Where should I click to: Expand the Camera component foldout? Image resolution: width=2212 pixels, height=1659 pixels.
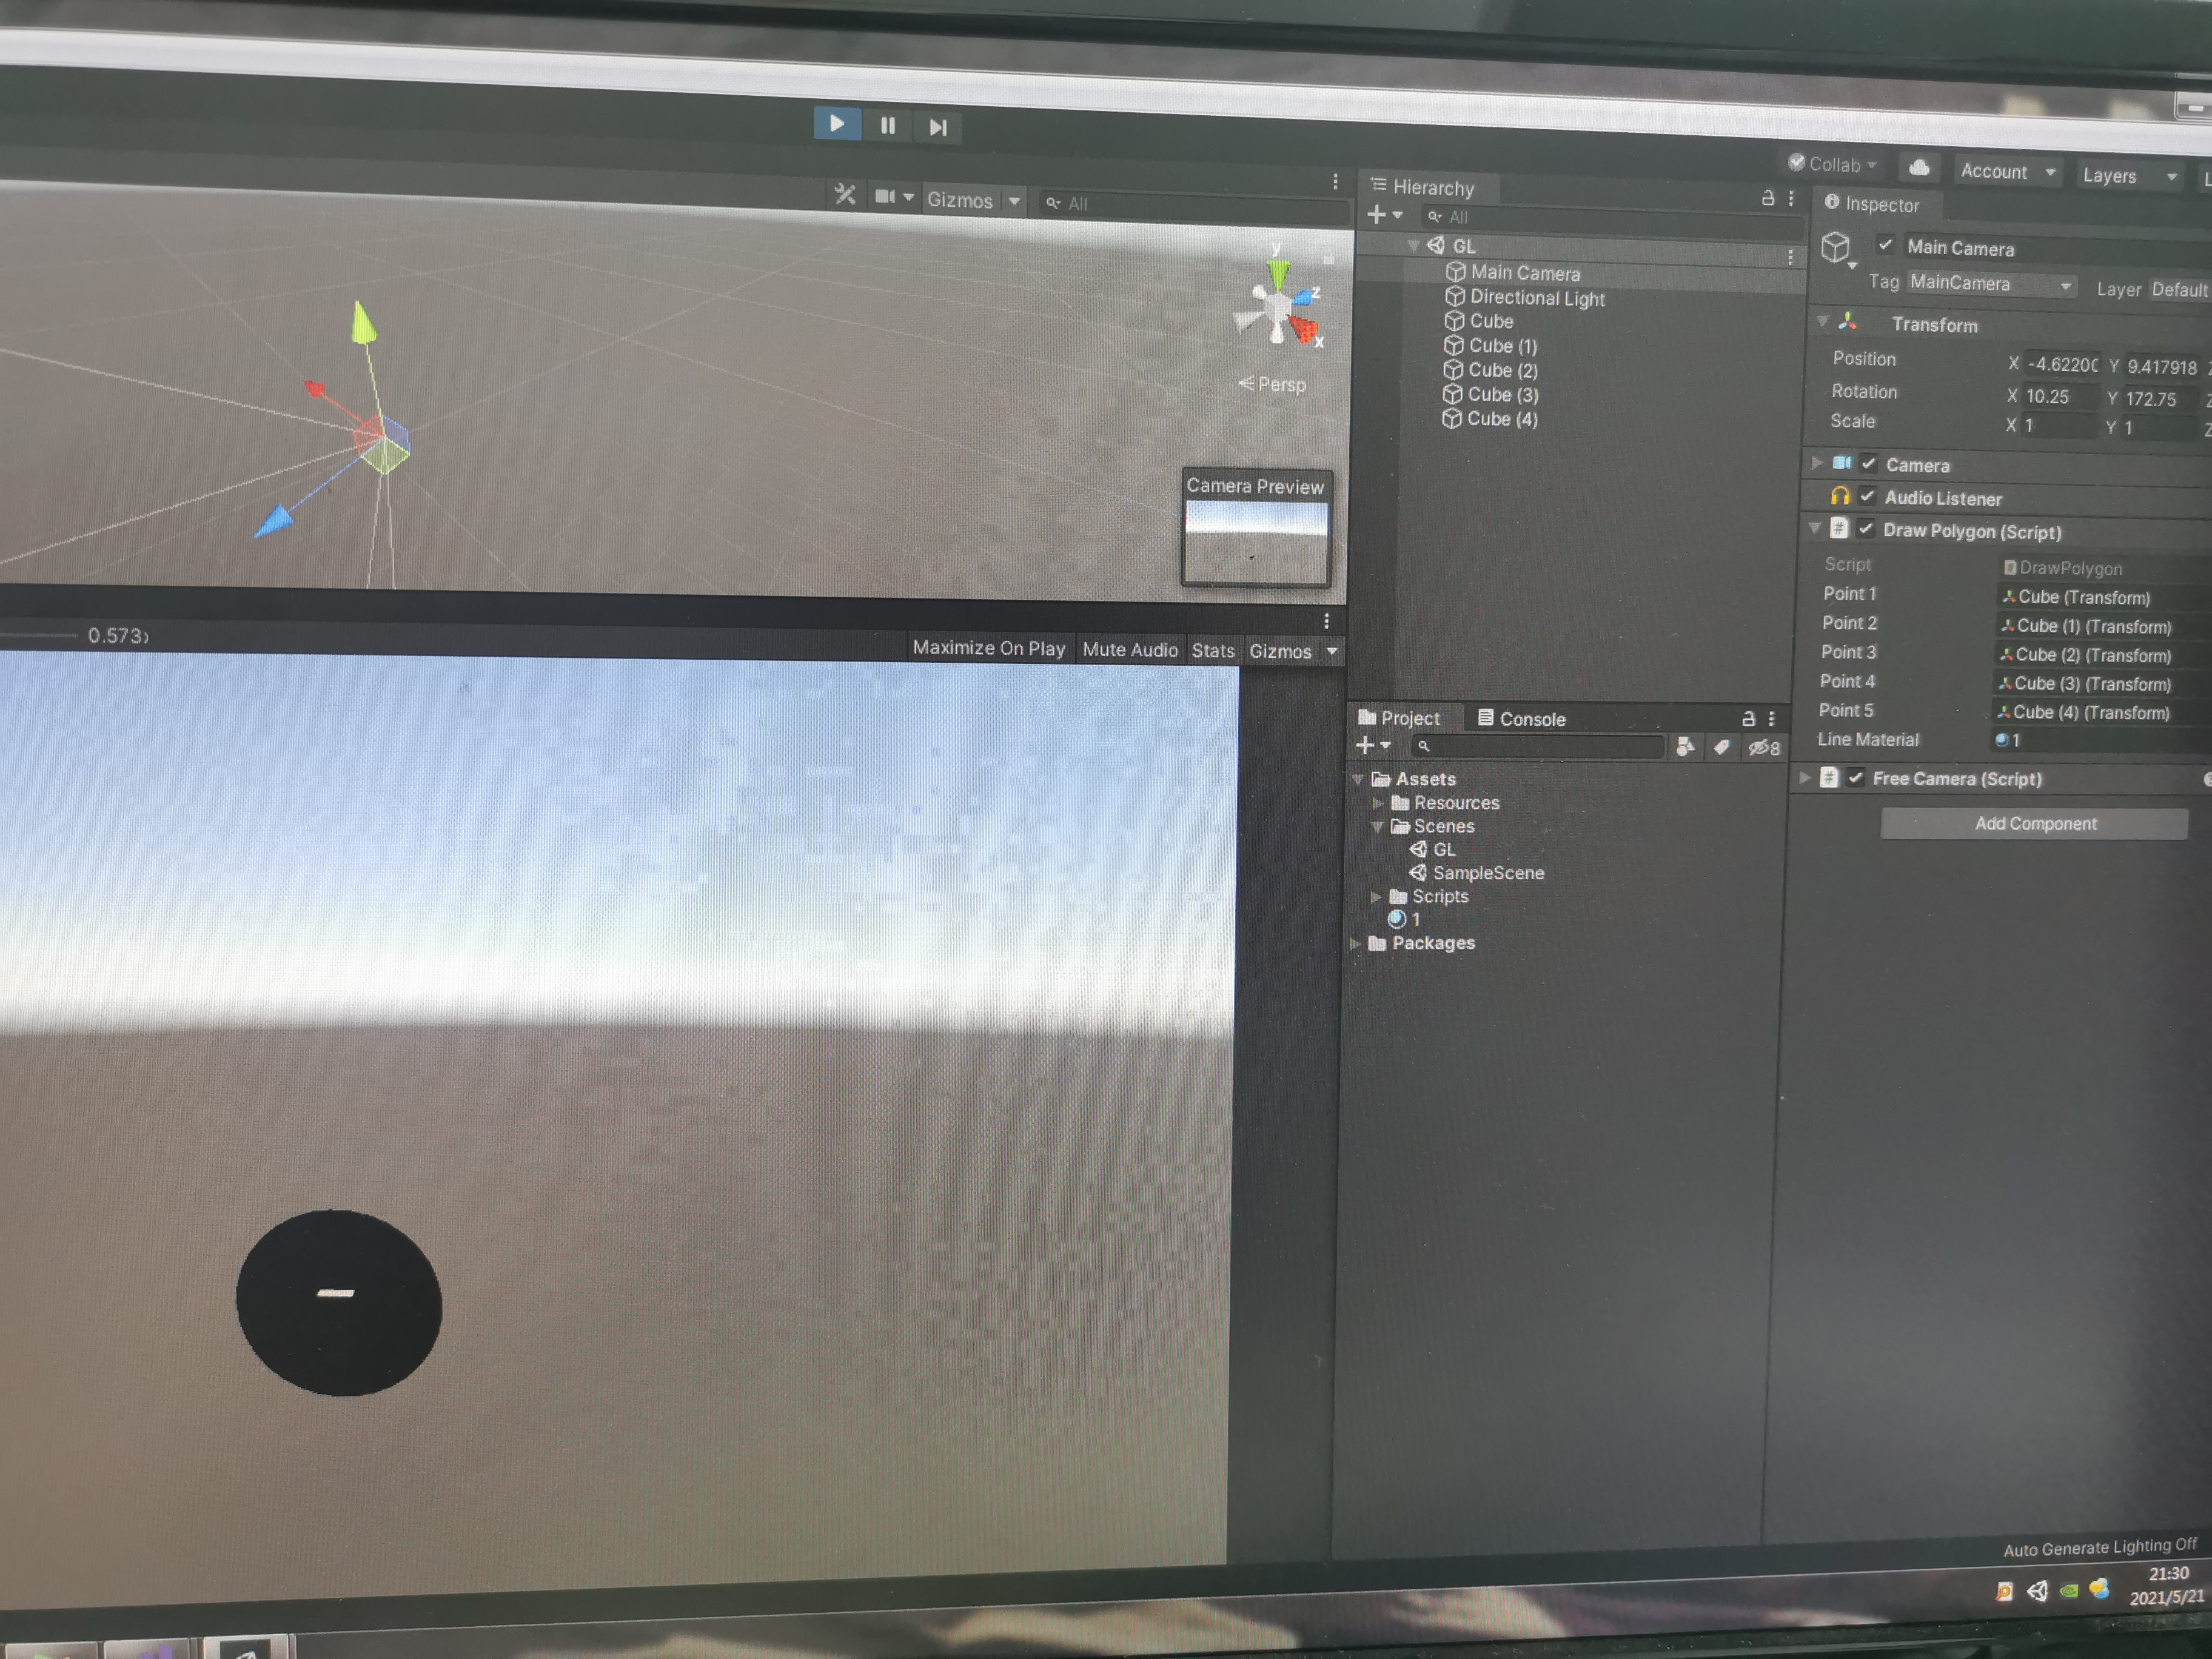click(x=1817, y=463)
